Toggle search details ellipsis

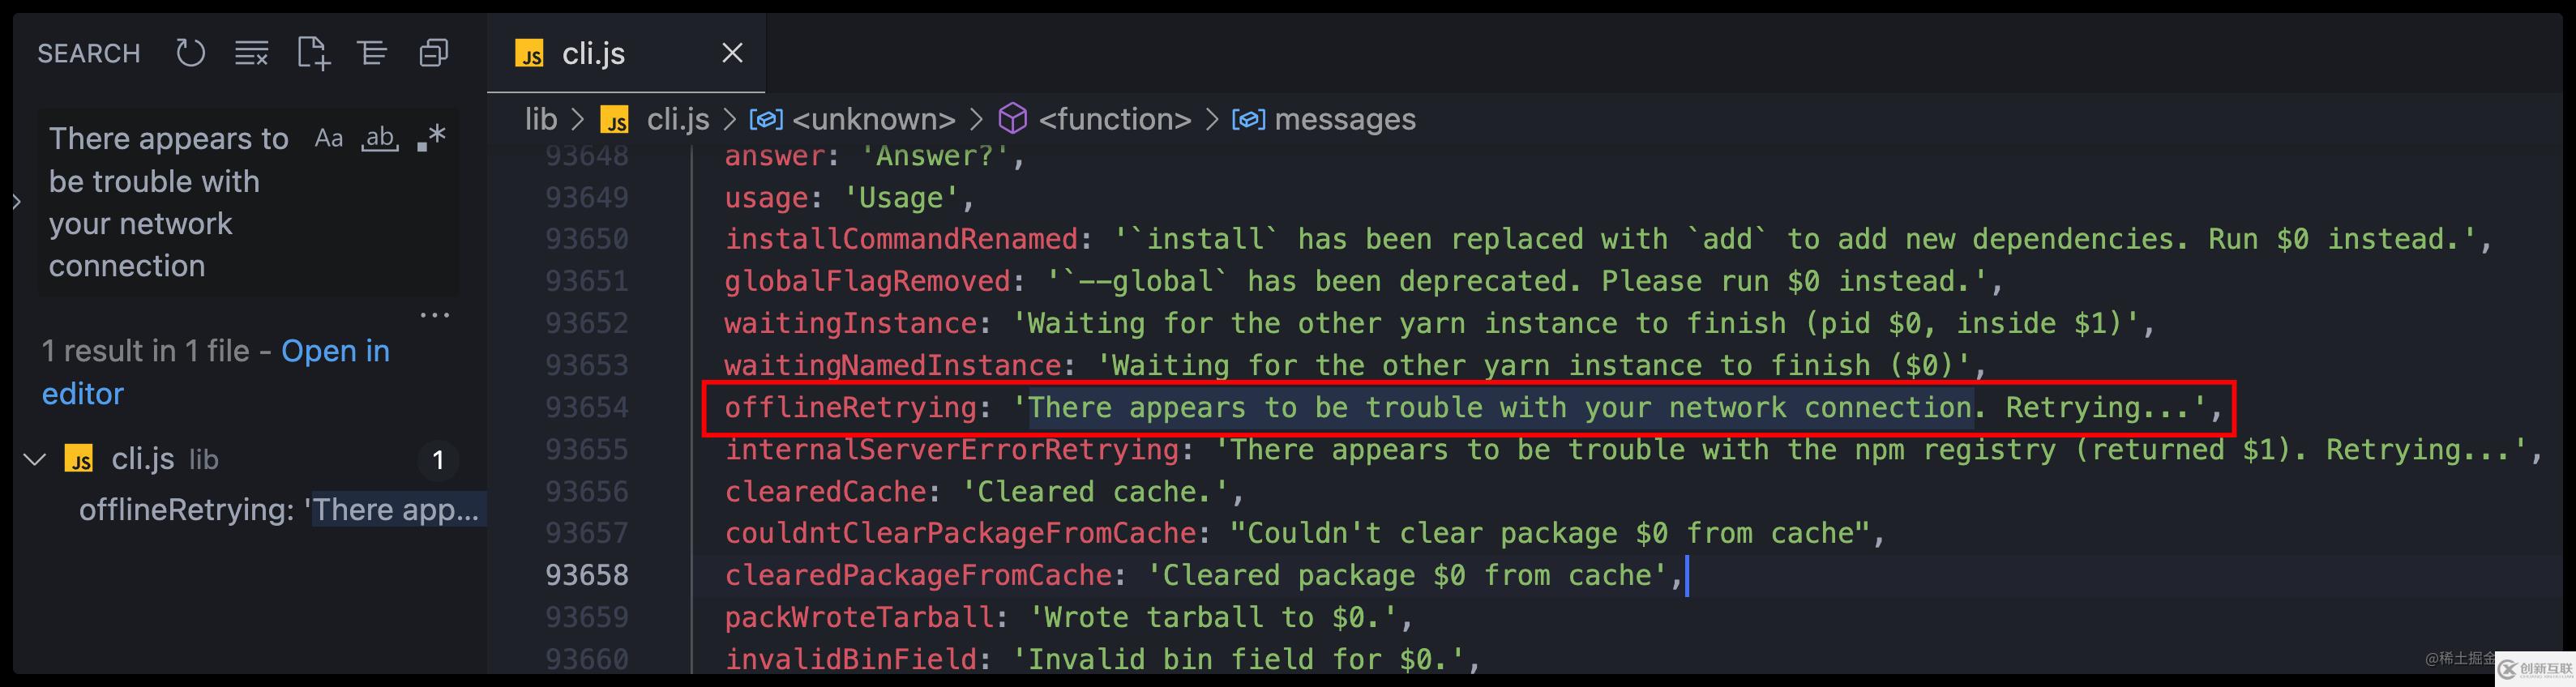[435, 315]
